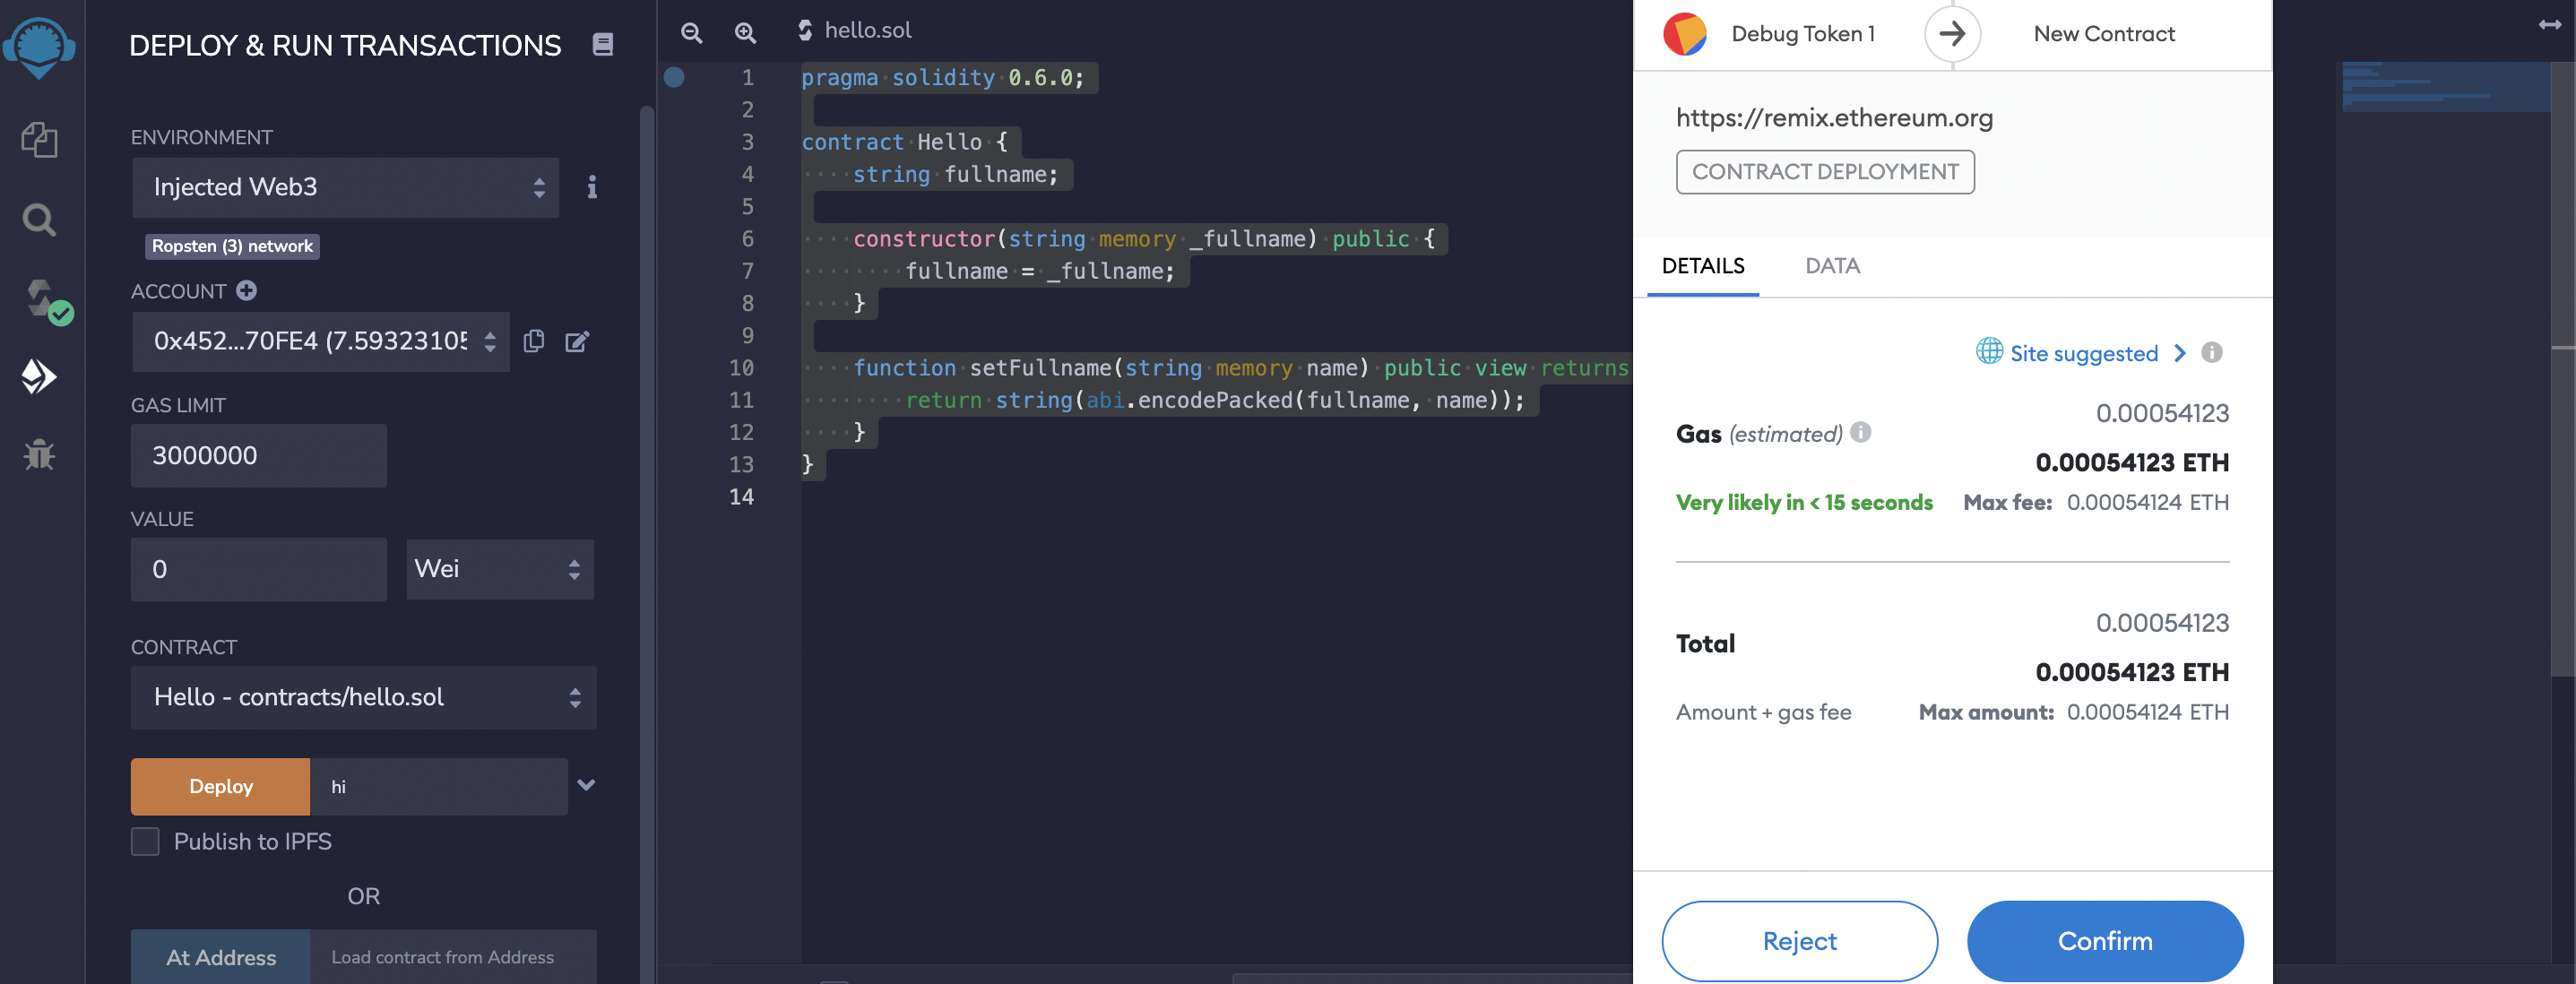Image resolution: width=2576 pixels, height=984 pixels.
Task: Toggle the Publish to IPFS checkbox
Action: pyautogui.click(x=145, y=841)
